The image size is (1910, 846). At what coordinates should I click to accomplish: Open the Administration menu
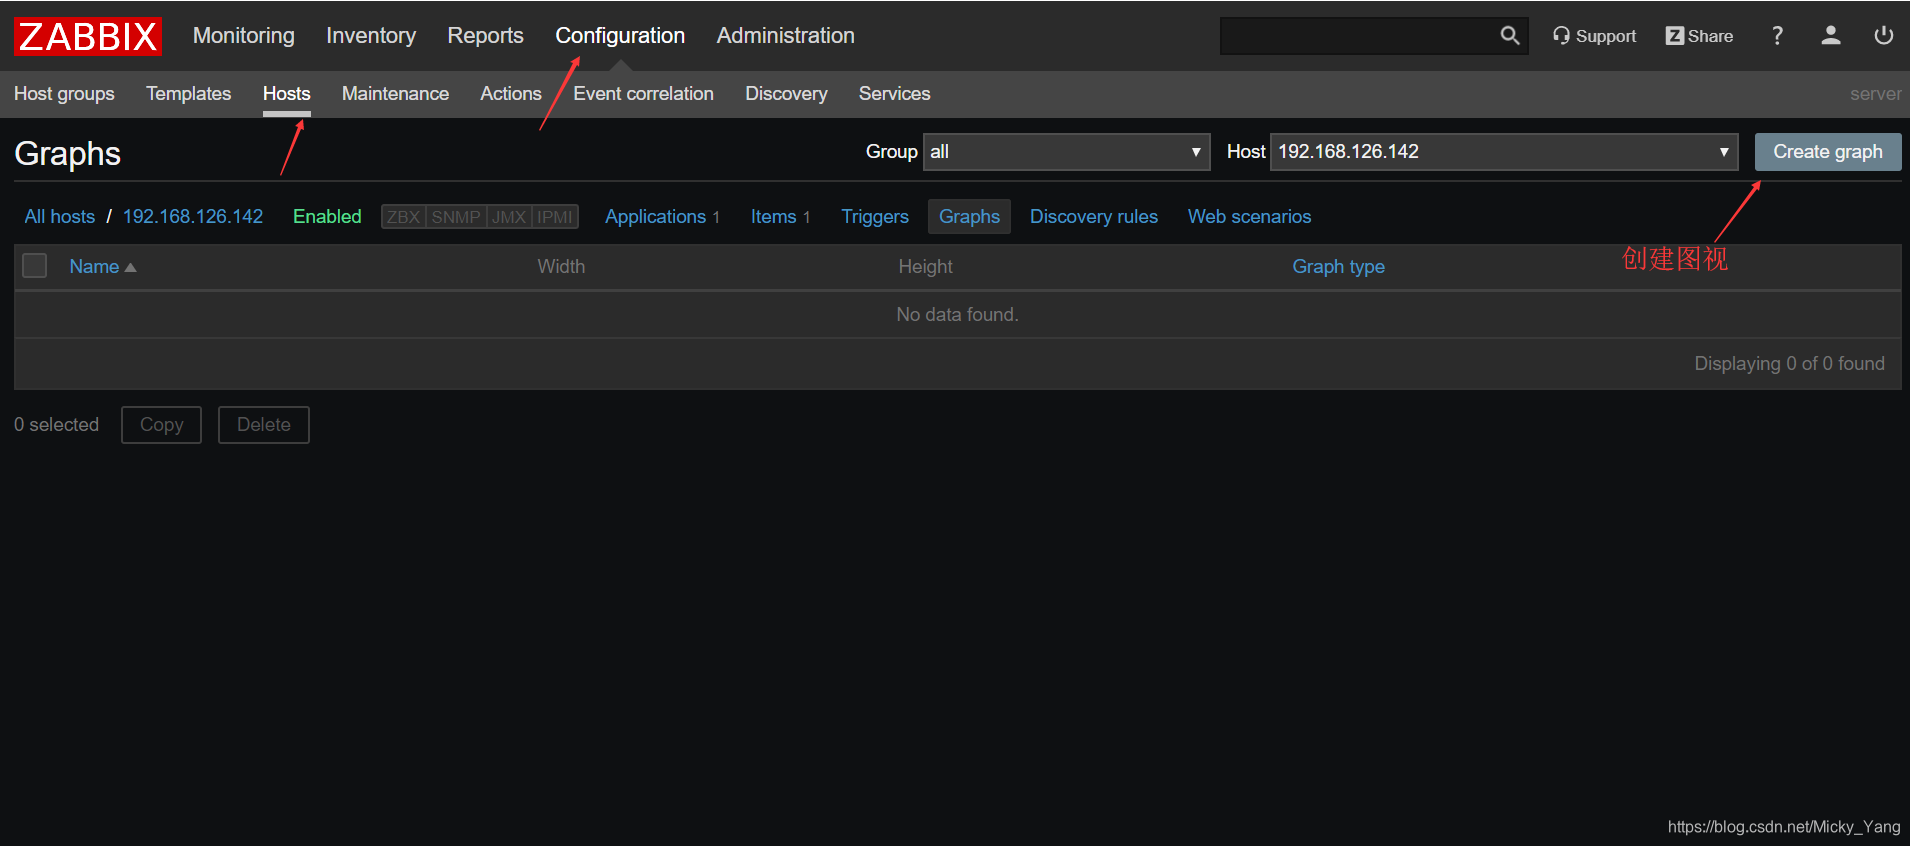click(x=785, y=36)
